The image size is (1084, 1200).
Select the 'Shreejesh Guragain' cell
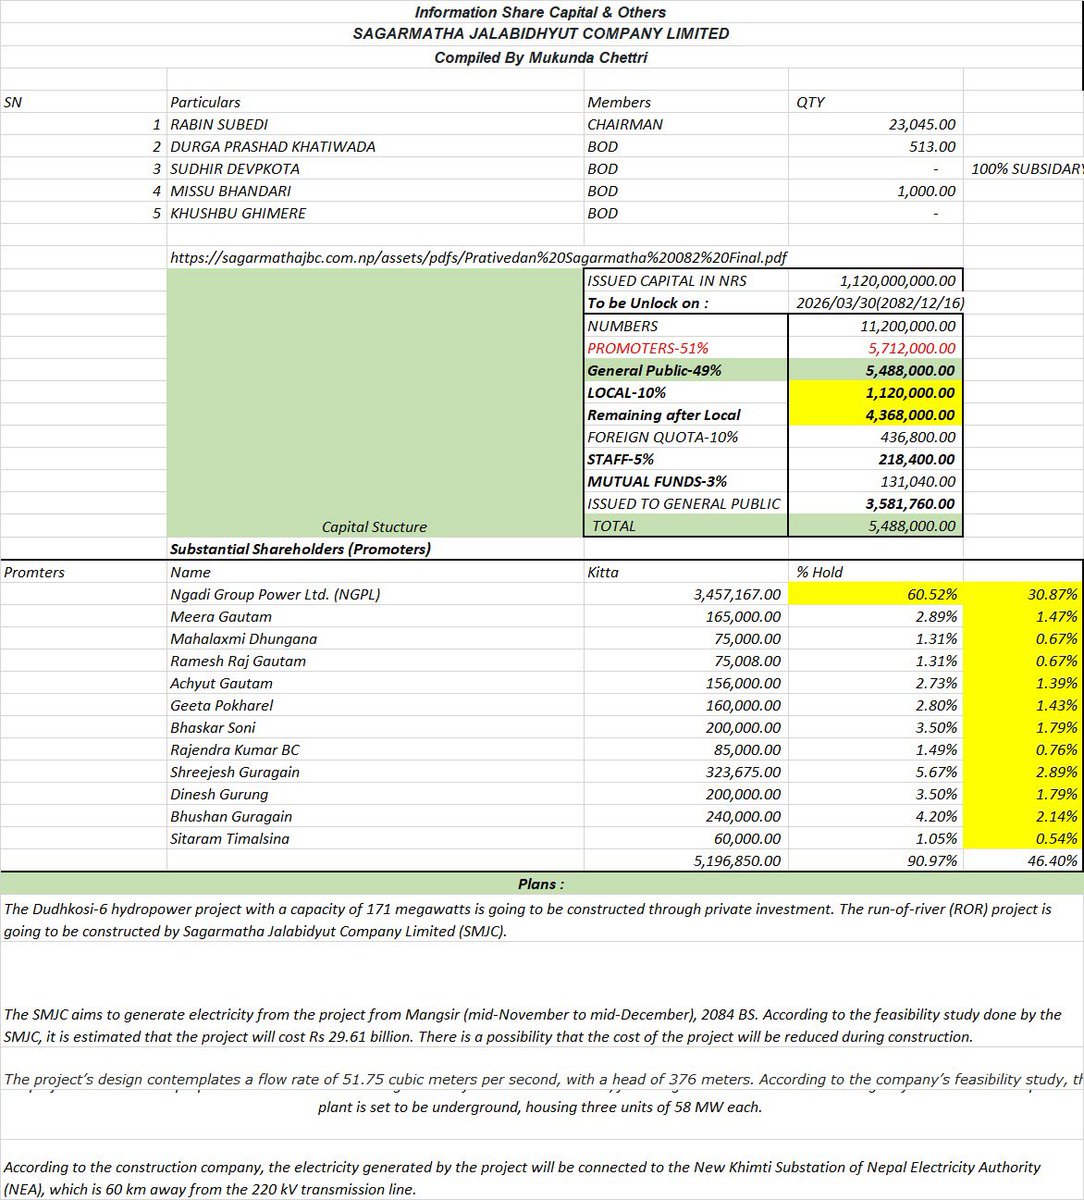374,772
